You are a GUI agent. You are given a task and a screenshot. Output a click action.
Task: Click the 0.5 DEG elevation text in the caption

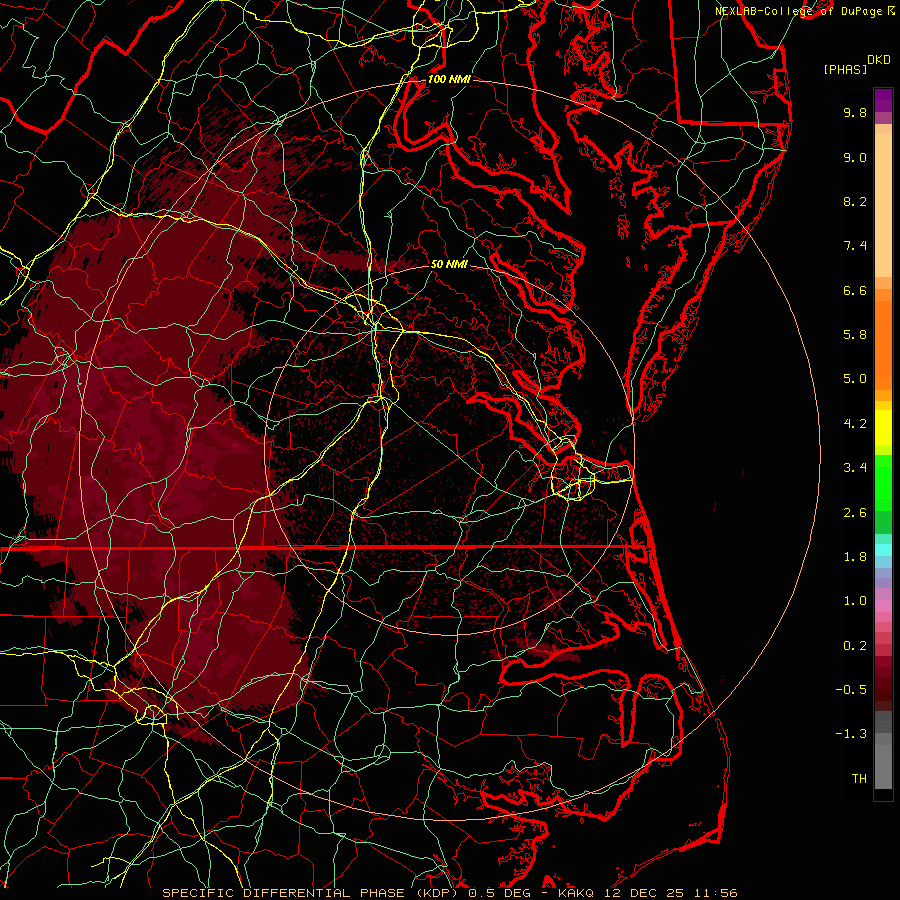499,893
